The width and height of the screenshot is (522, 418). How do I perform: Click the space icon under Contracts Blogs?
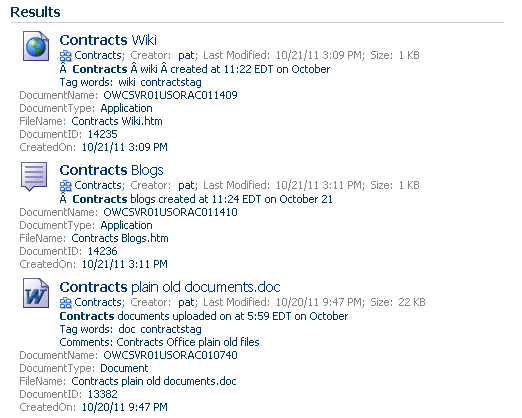[66, 186]
